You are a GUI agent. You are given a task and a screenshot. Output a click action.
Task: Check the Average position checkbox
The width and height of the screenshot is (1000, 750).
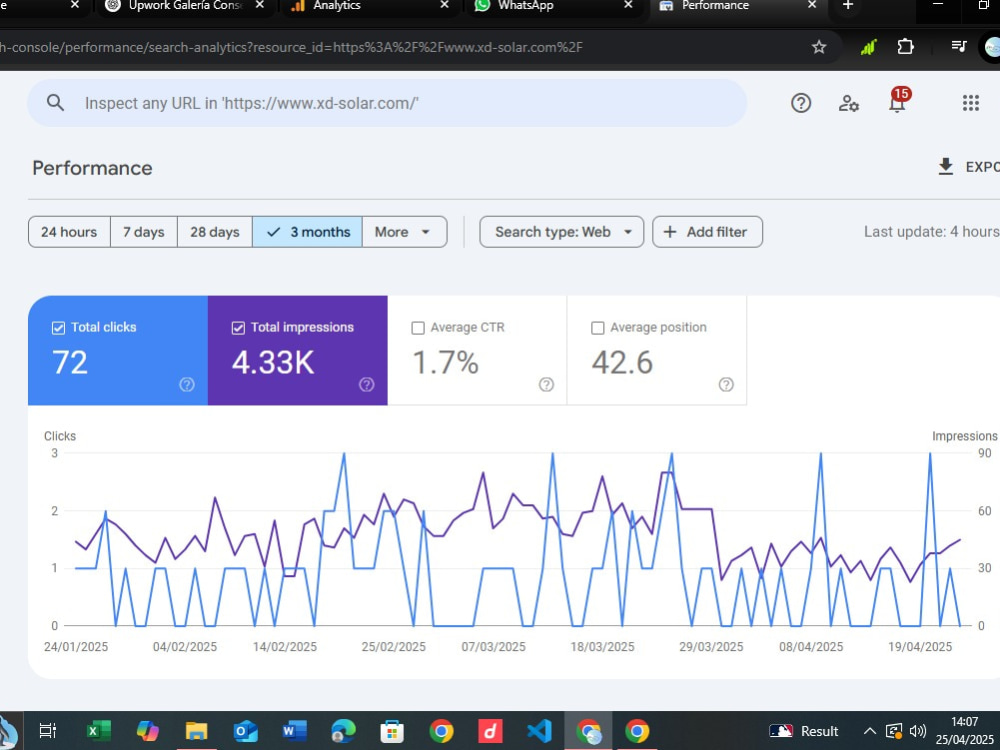[598, 328]
